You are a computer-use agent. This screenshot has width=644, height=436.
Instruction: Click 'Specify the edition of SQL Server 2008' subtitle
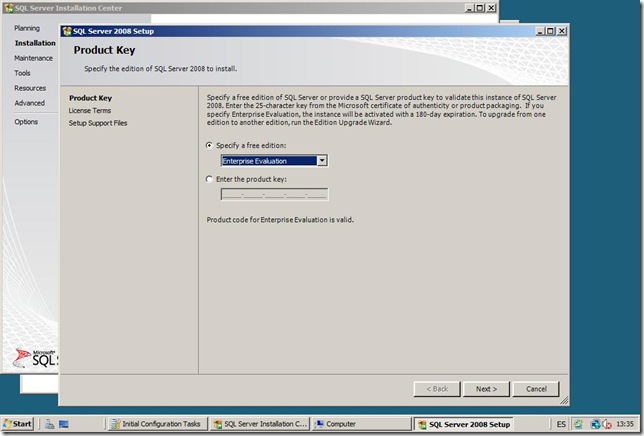click(161, 69)
